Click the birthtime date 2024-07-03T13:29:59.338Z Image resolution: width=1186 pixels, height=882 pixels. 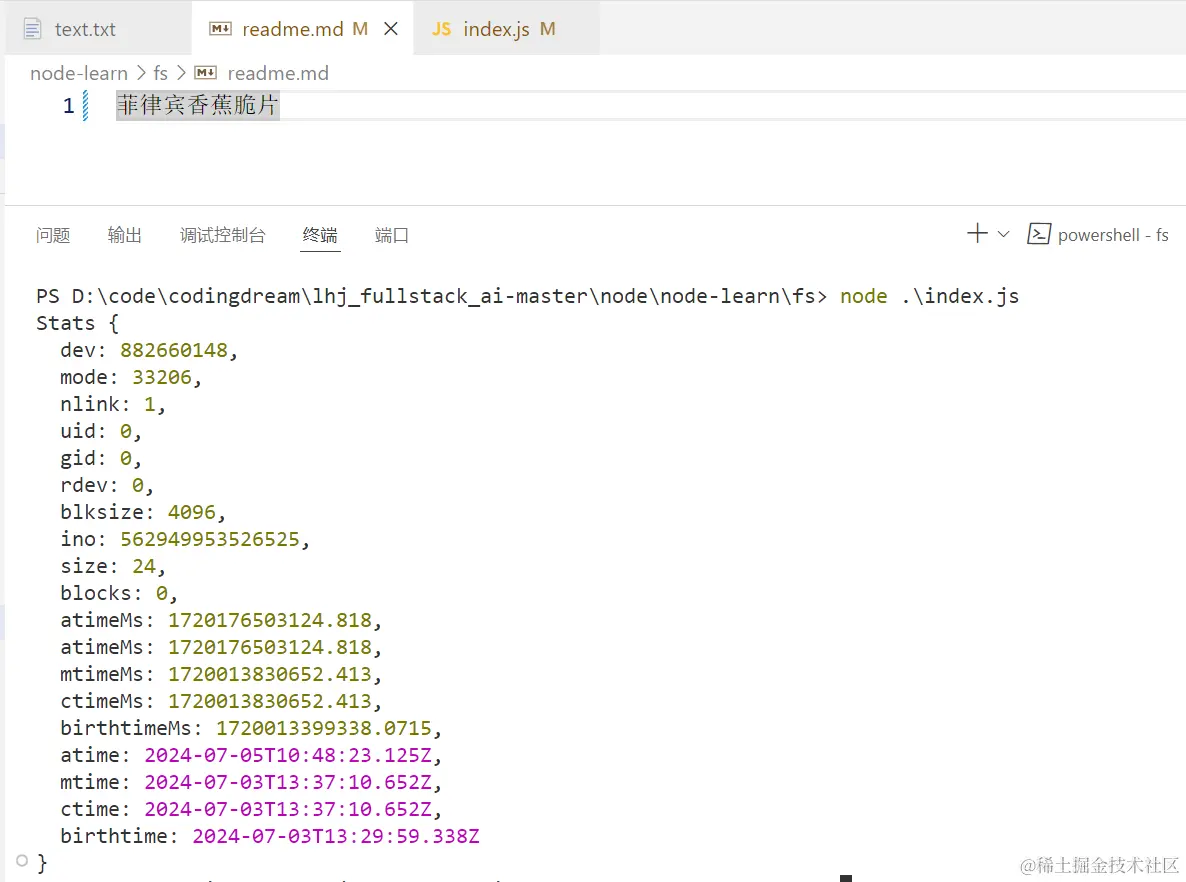point(336,837)
